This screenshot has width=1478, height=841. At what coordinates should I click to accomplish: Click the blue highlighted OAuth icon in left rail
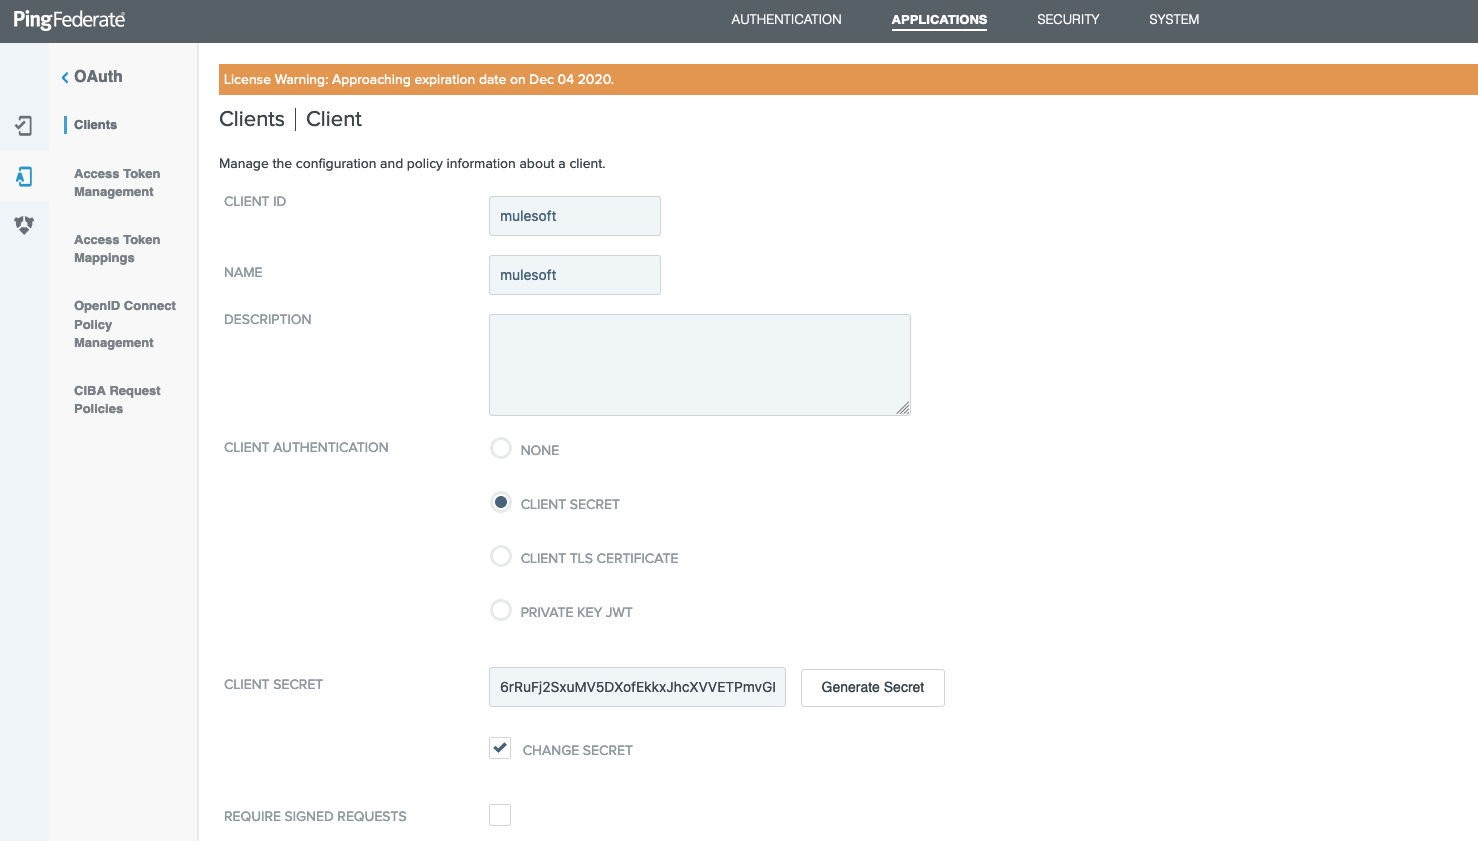pos(24,177)
